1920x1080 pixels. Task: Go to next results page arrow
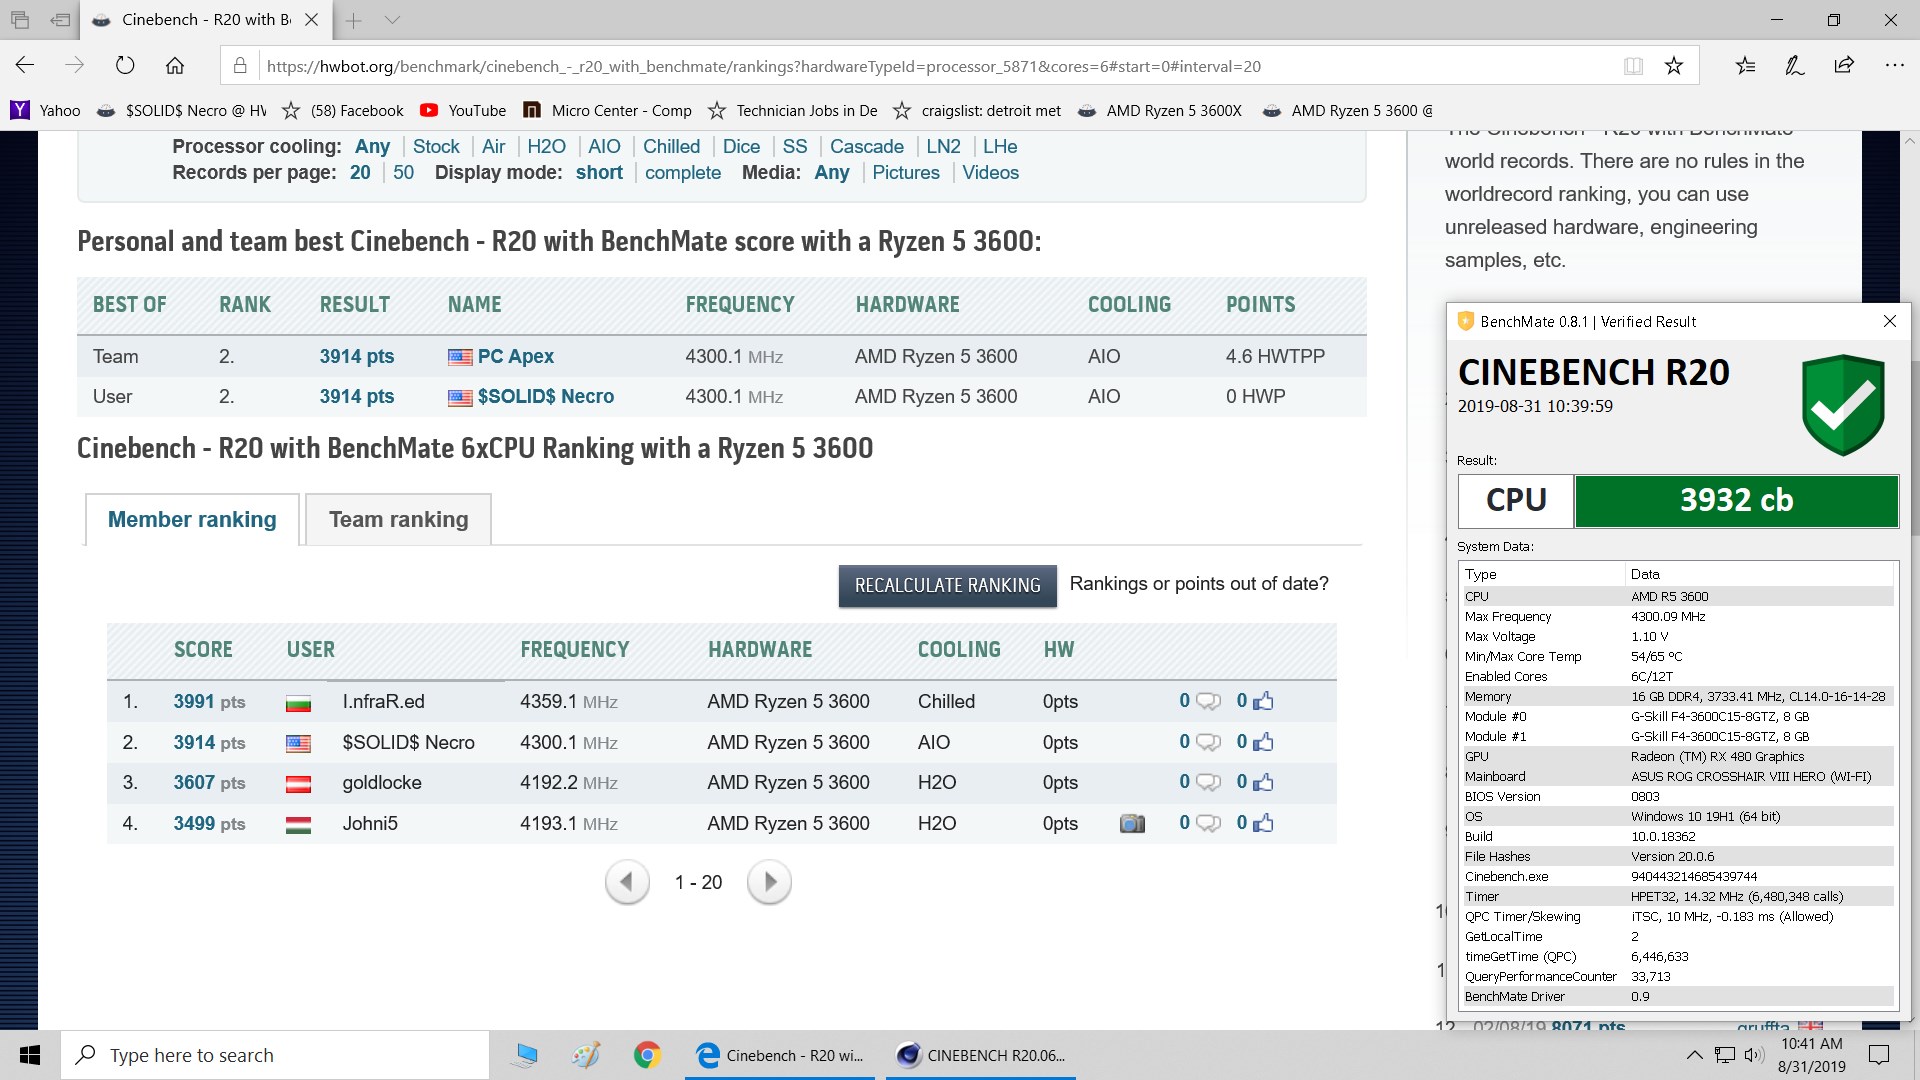click(769, 882)
